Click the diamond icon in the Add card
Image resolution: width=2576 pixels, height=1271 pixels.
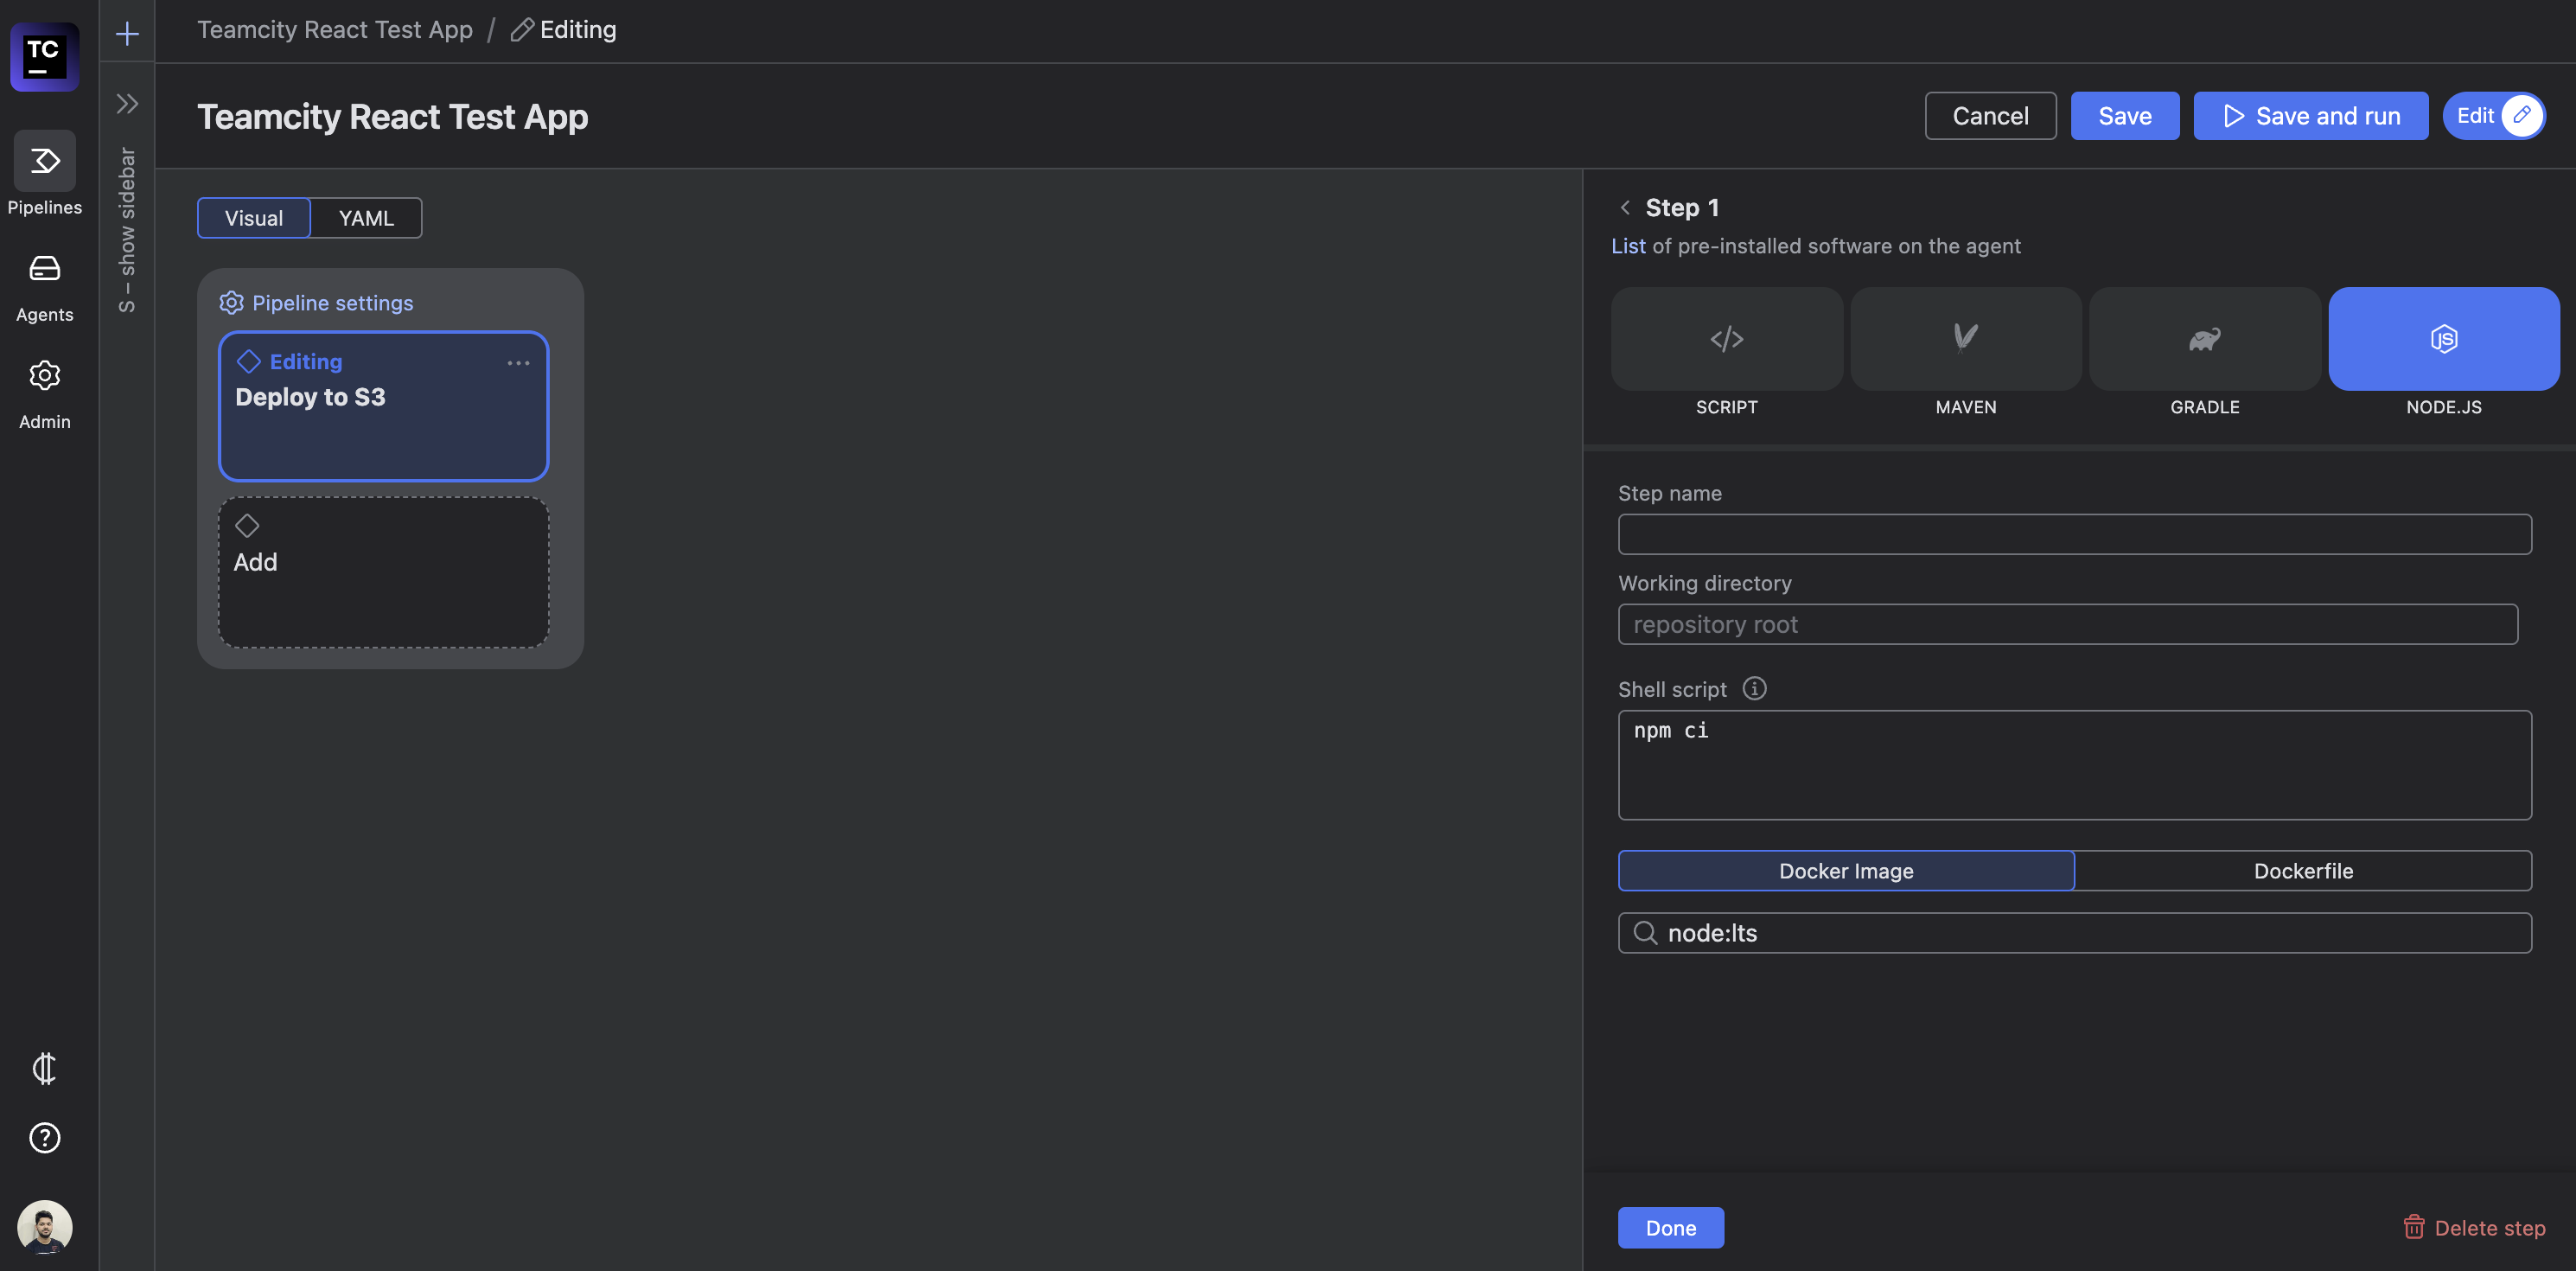tap(247, 525)
